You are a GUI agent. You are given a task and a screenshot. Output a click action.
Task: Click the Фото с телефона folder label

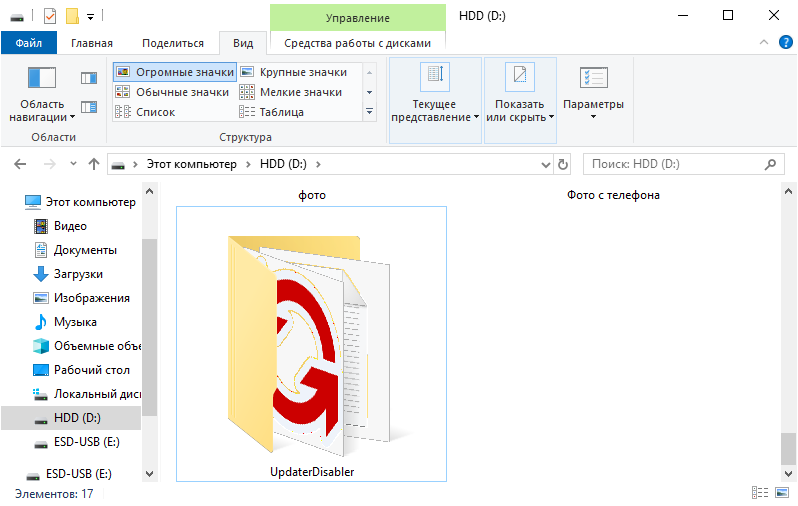[613, 195]
